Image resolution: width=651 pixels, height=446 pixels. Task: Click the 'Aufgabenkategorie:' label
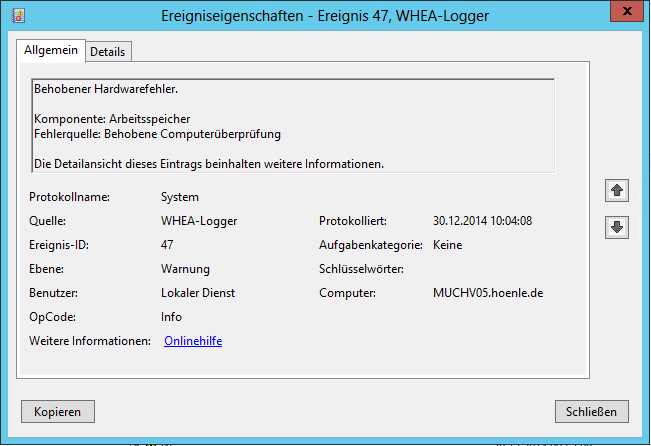point(371,245)
